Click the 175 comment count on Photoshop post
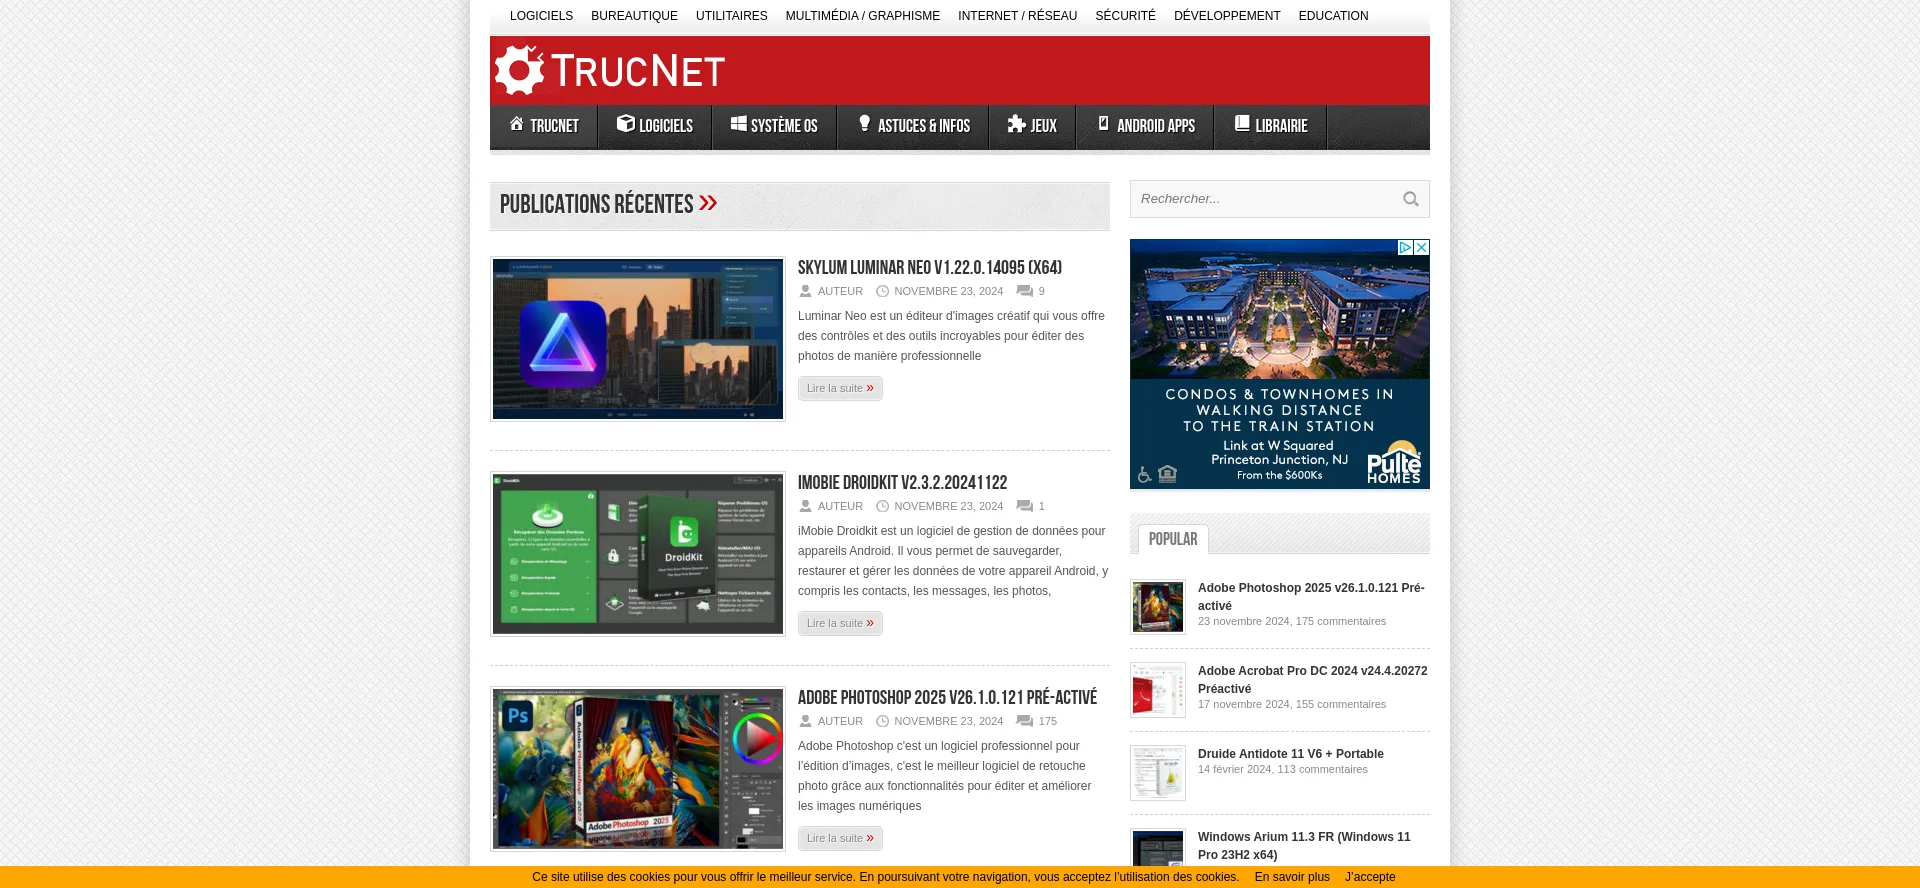This screenshot has width=1920, height=888. [1047, 721]
